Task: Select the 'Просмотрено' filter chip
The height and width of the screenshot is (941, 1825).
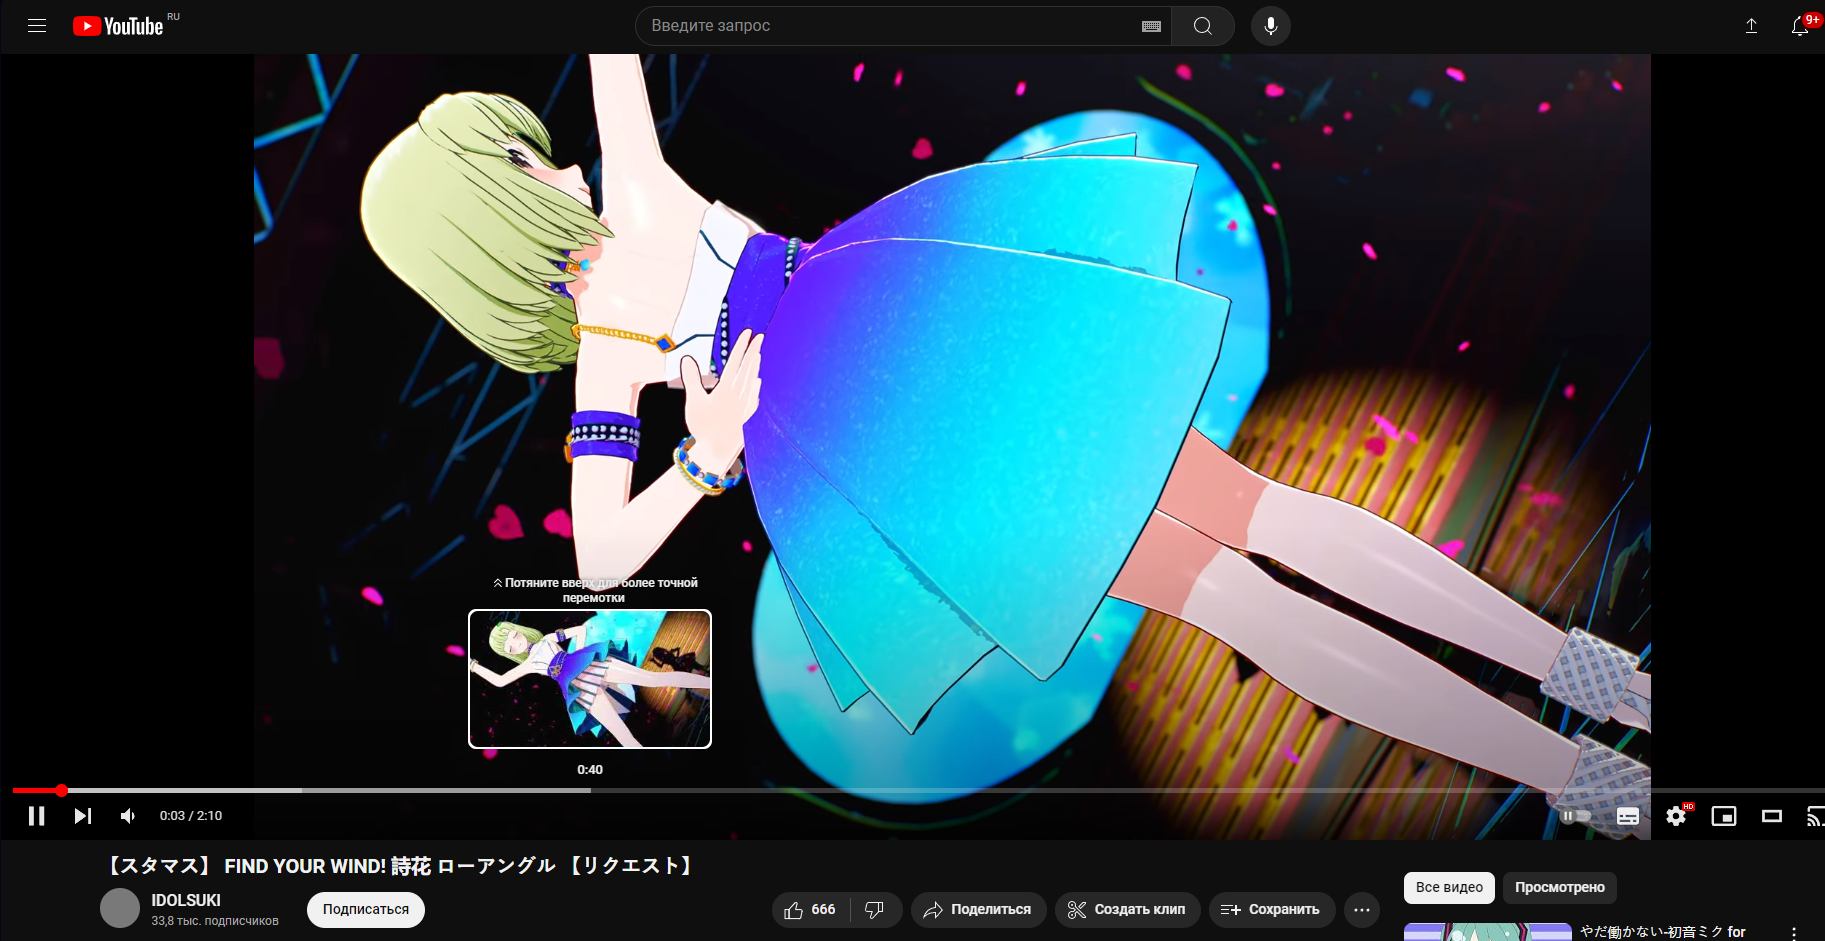Action: 1560,887
